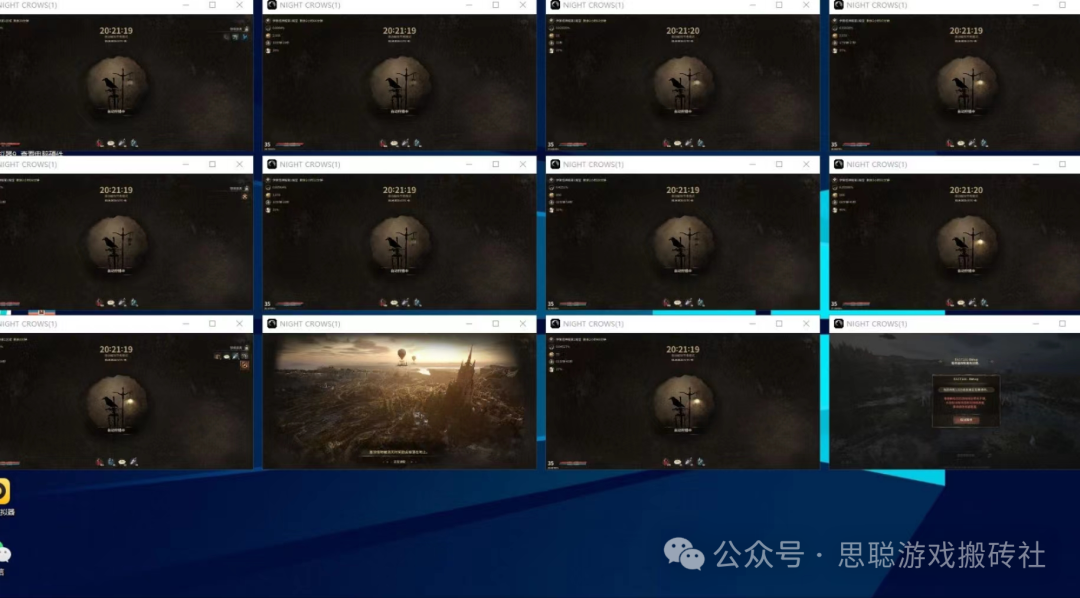Click the level 35 indicator in the second middle-row window
This screenshot has height=598, width=1080.
(x=268, y=304)
